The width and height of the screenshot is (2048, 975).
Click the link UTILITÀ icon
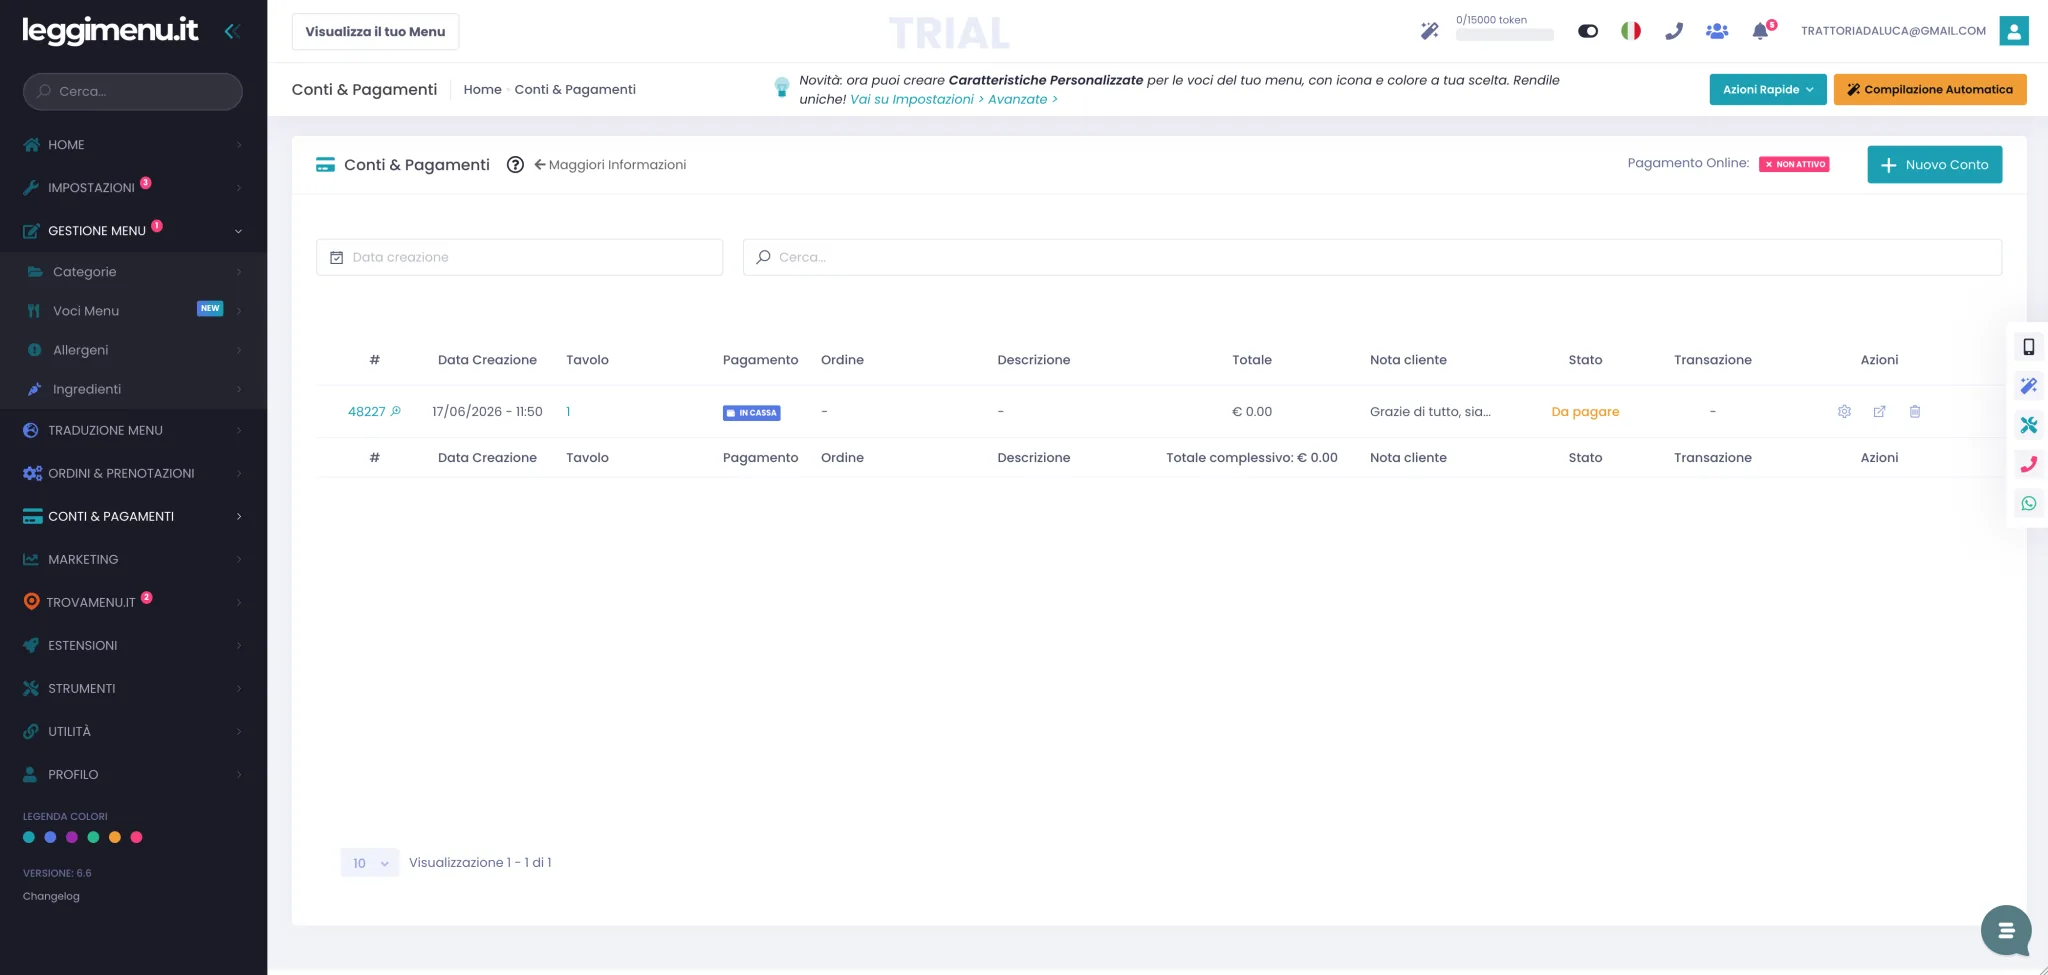[x=31, y=731]
